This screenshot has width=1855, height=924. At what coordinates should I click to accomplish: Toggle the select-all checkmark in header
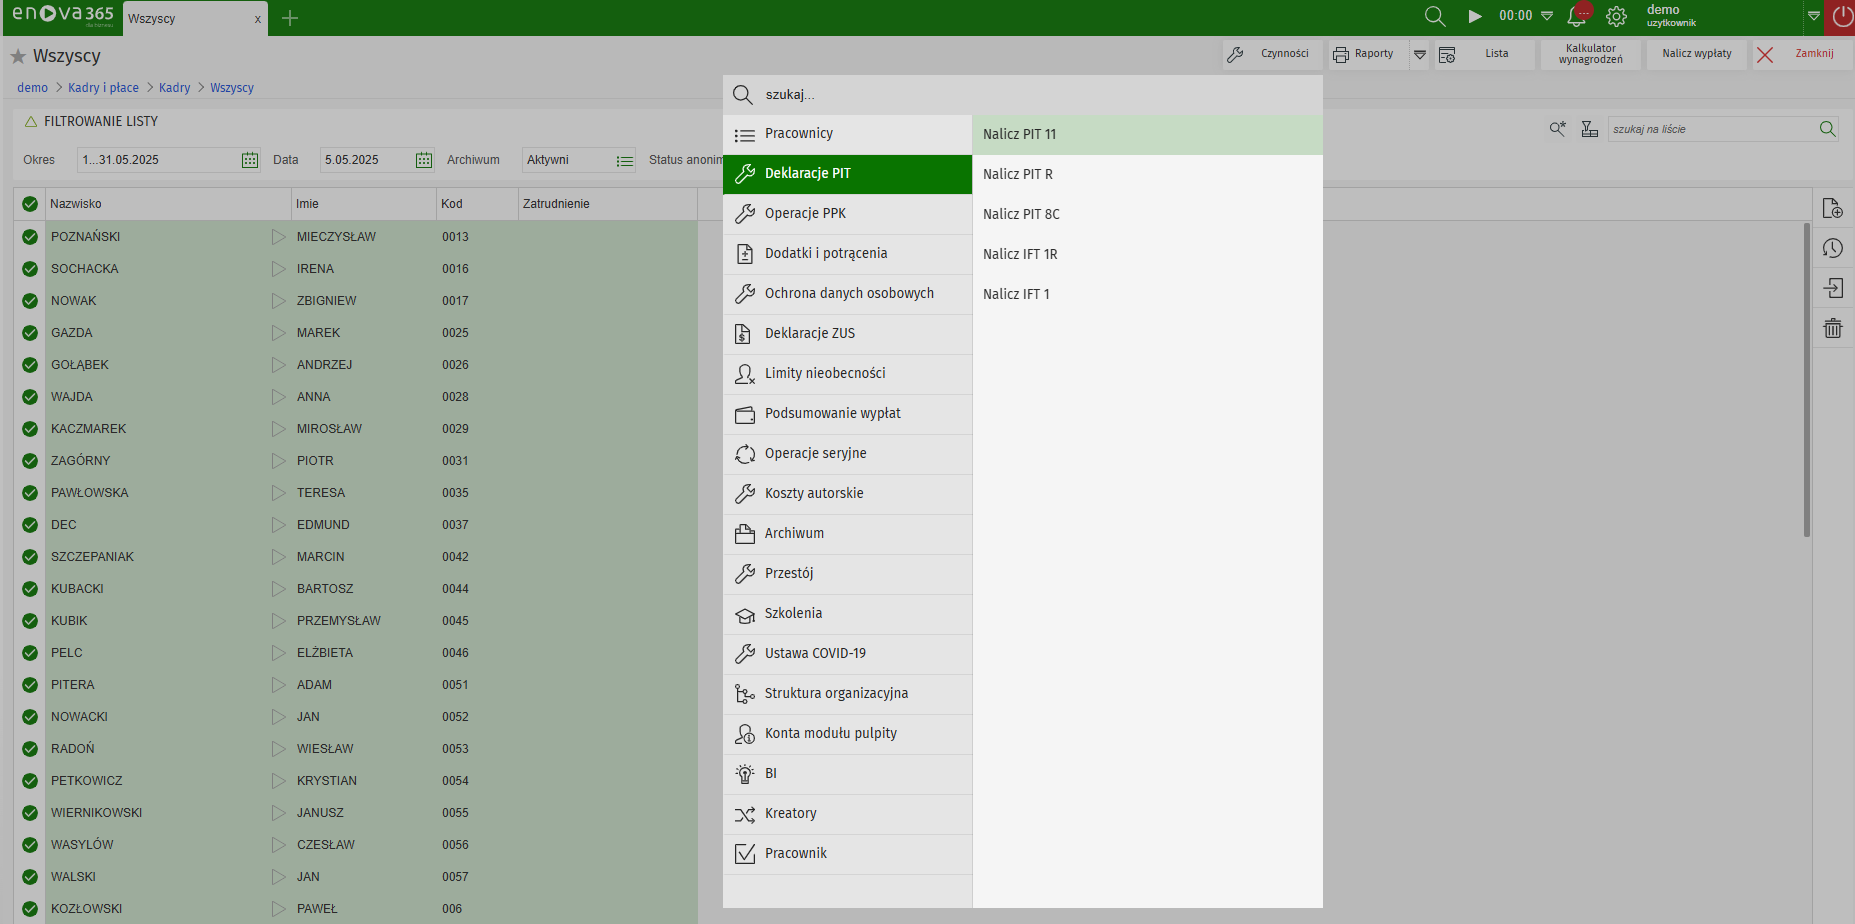click(x=30, y=204)
